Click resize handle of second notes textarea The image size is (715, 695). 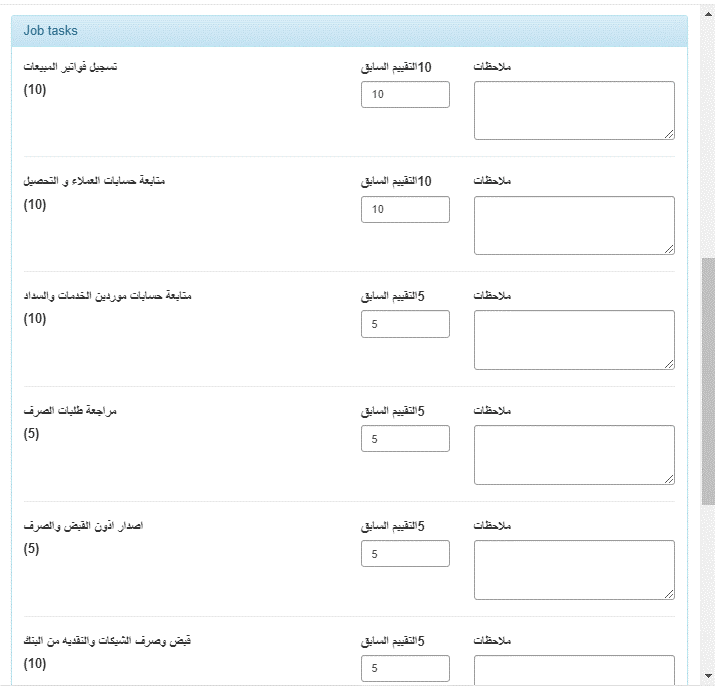coord(669,249)
